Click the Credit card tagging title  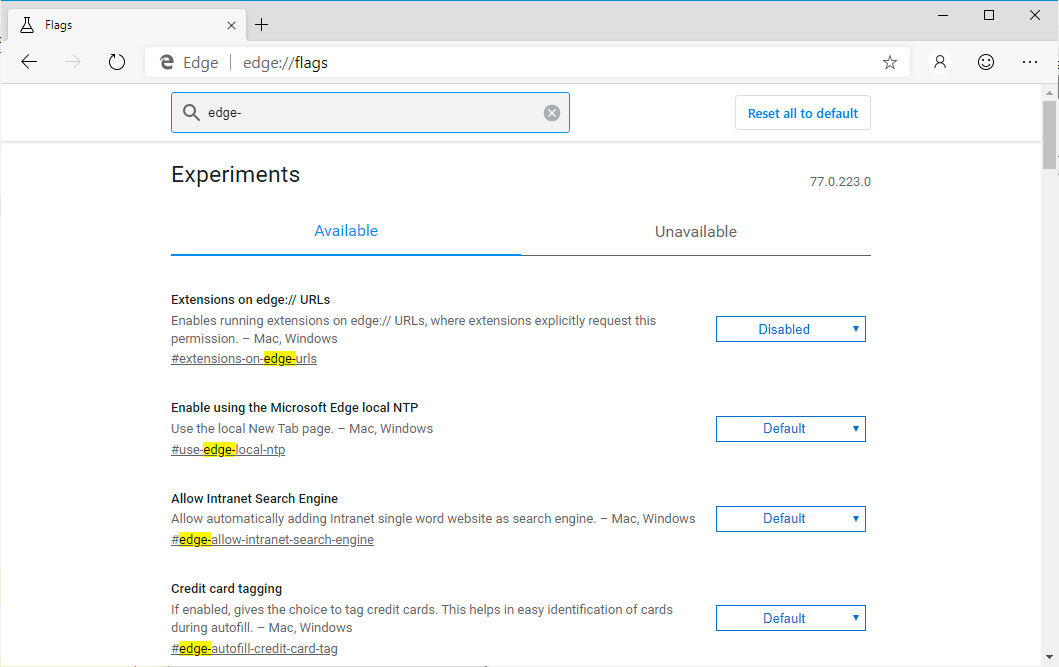tap(226, 589)
